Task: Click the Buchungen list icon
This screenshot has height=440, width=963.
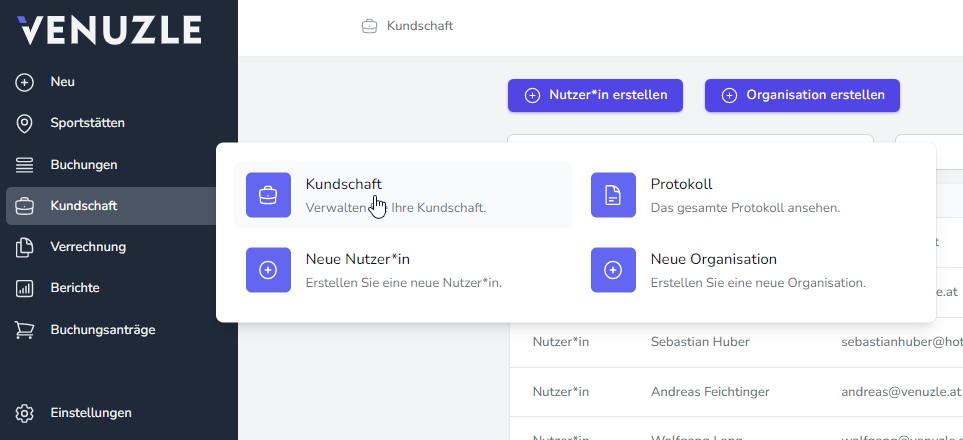Action: 25,164
